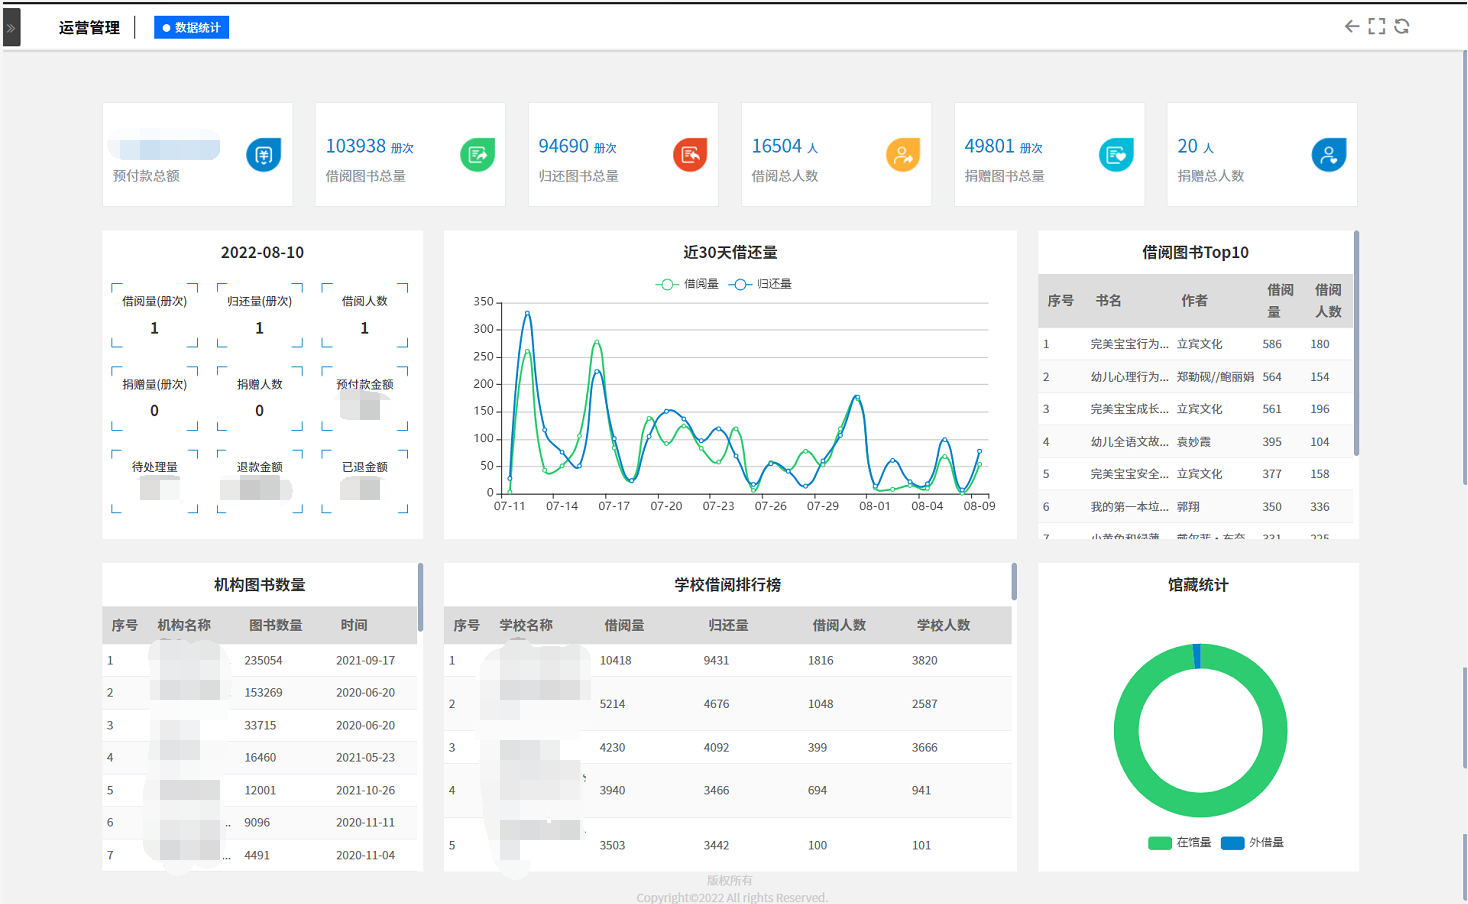Image resolution: width=1468 pixels, height=904 pixels.
Task: Toggle 外借量 in the donut chart legend
Action: (x=1253, y=843)
